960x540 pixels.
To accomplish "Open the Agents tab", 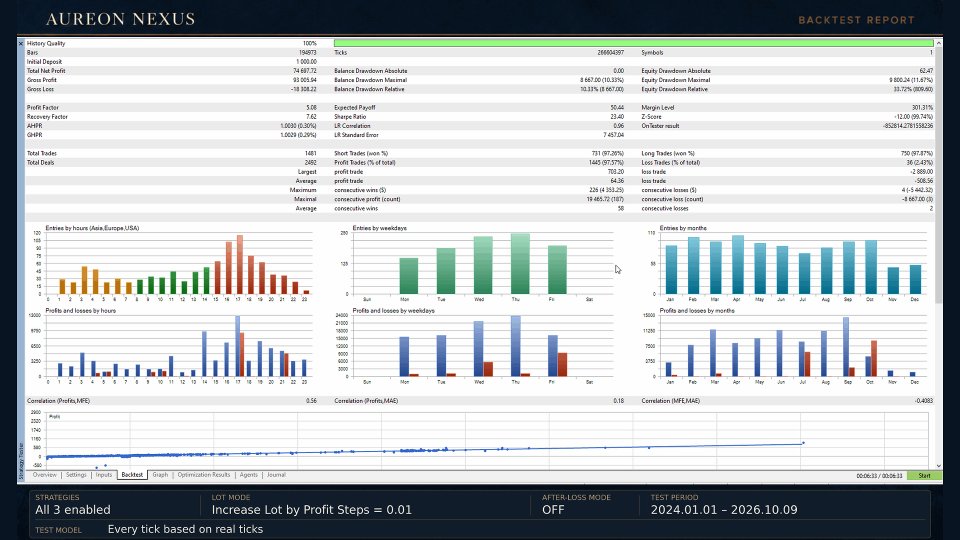I will 249,475.
